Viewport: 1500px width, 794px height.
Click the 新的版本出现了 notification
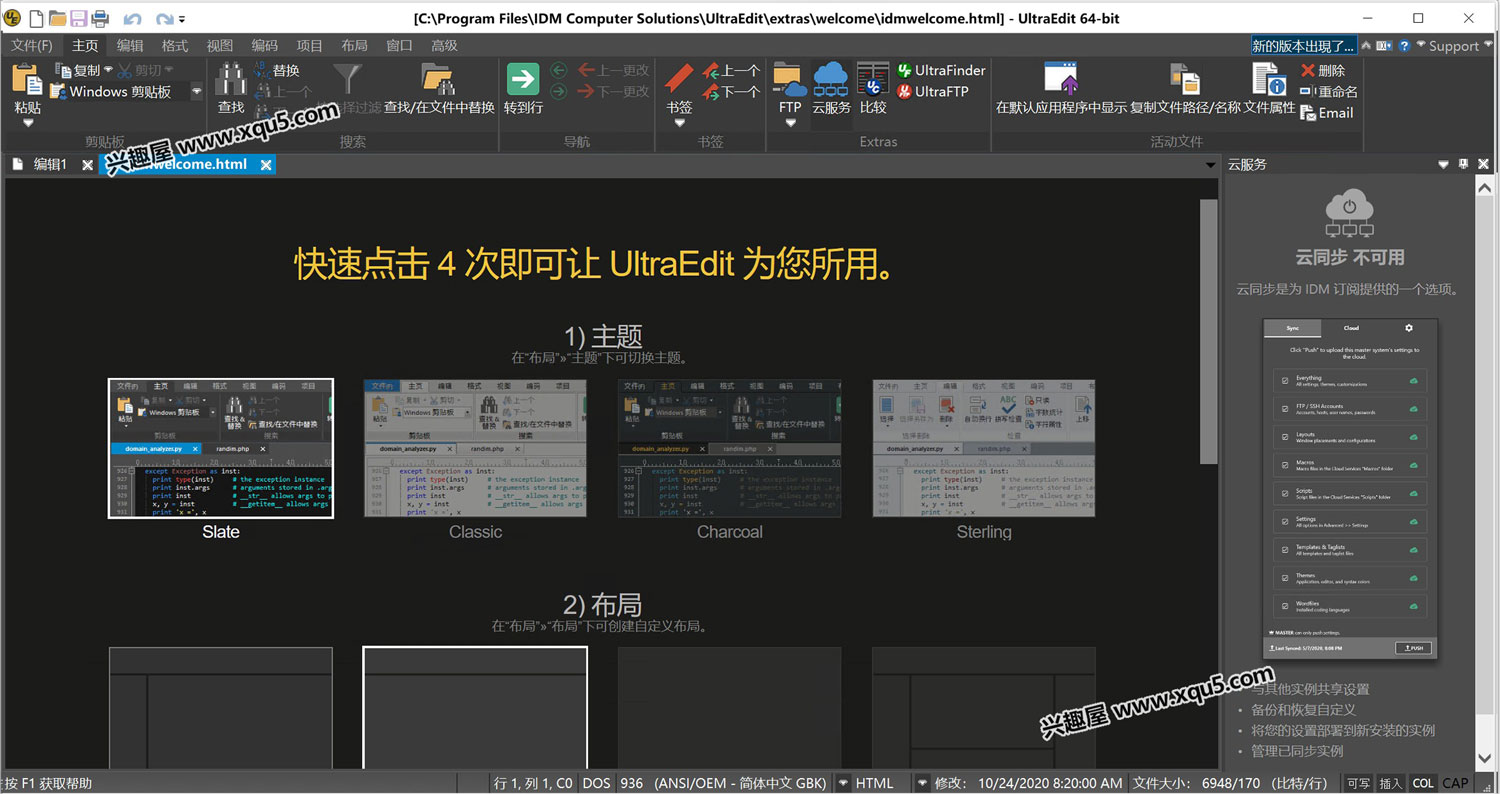click(1304, 46)
